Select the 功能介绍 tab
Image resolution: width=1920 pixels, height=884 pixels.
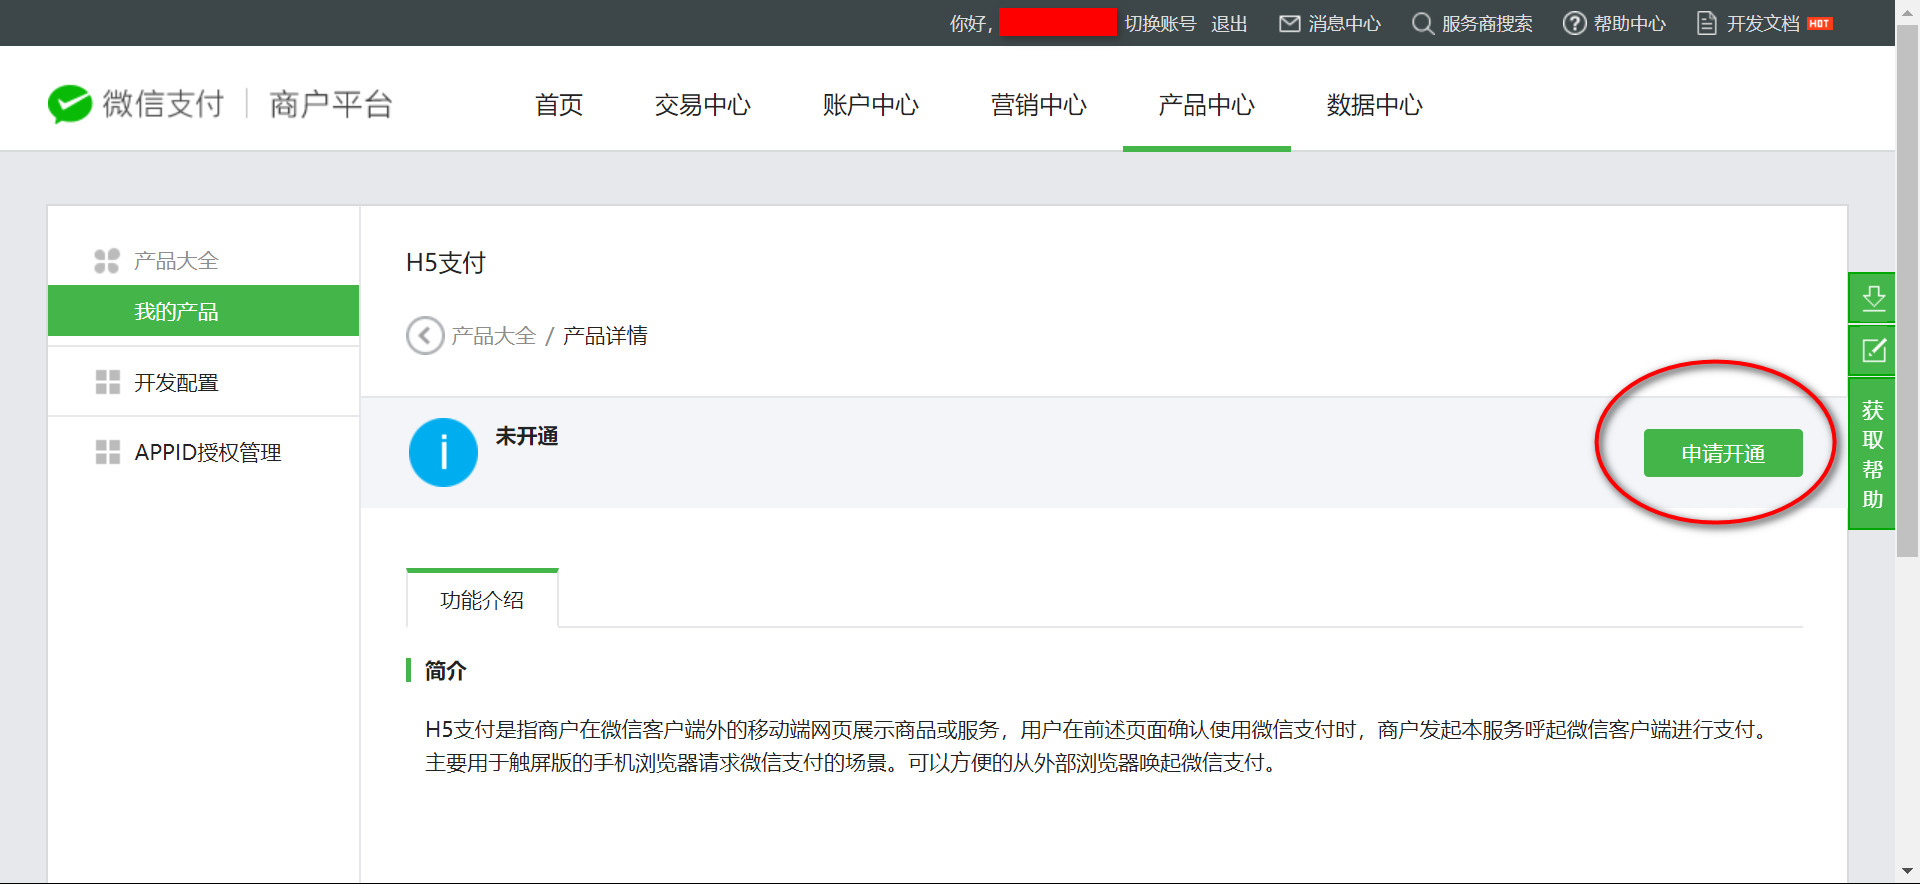click(482, 599)
